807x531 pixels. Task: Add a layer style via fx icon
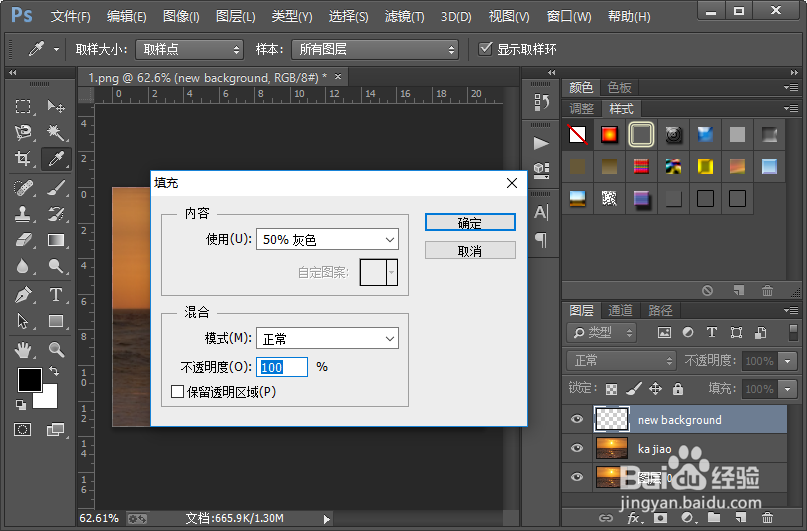[633, 518]
